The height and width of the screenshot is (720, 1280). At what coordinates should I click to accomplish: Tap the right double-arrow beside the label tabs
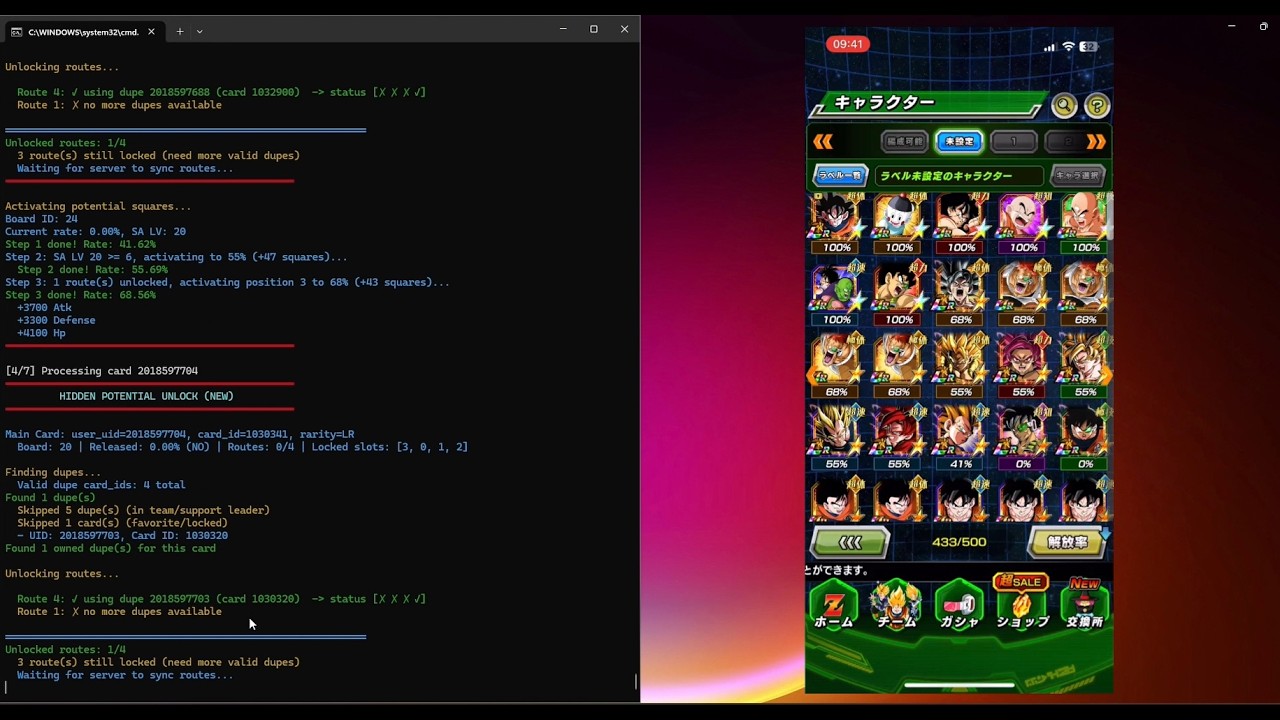1096,142
